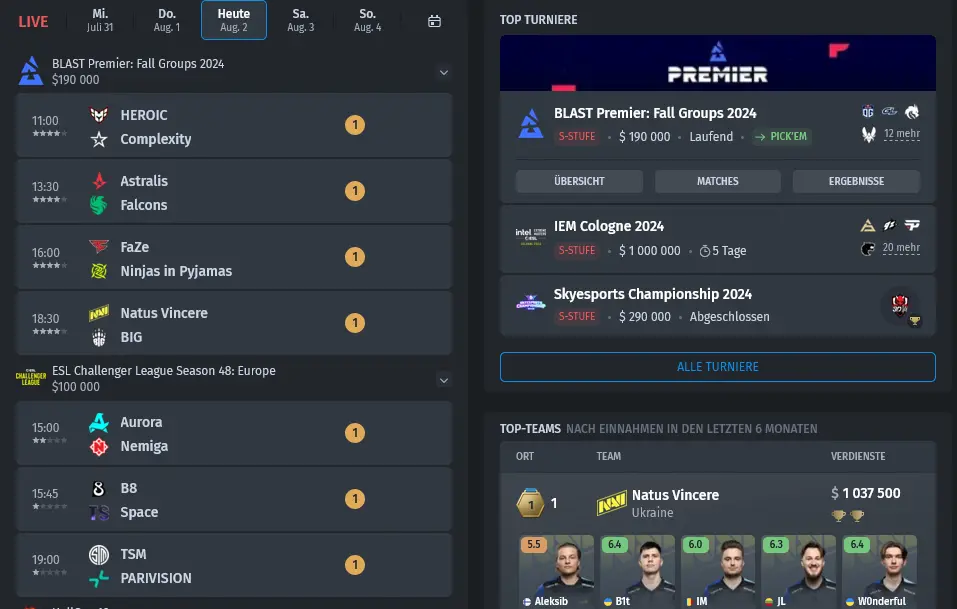957x609 pixels.
Task: Expand the 12 mehr teams list
Action: click(901, 134)
